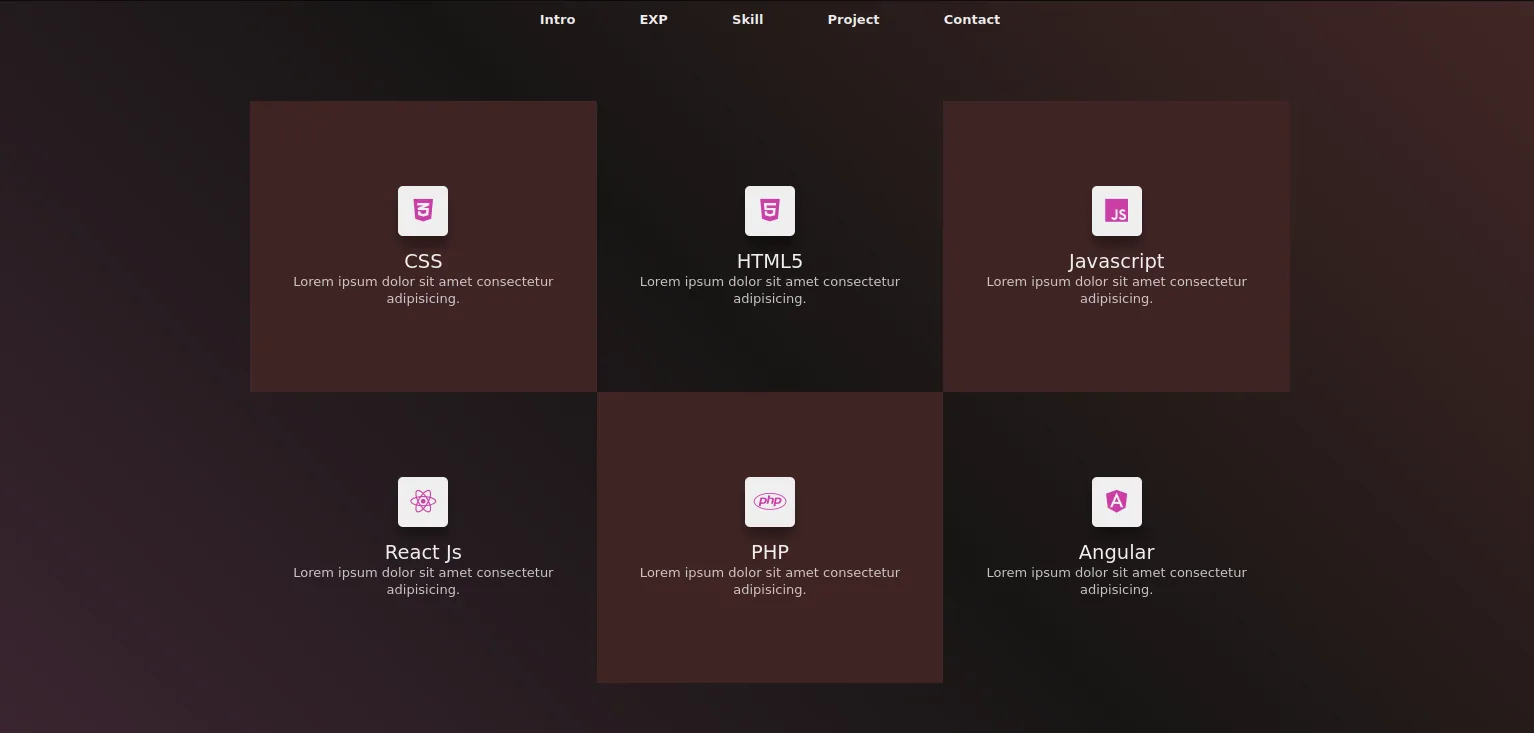The height and width of the screenshot is (733, 1534).
Task: Click the React atom icon
Action: click(423, 502)
